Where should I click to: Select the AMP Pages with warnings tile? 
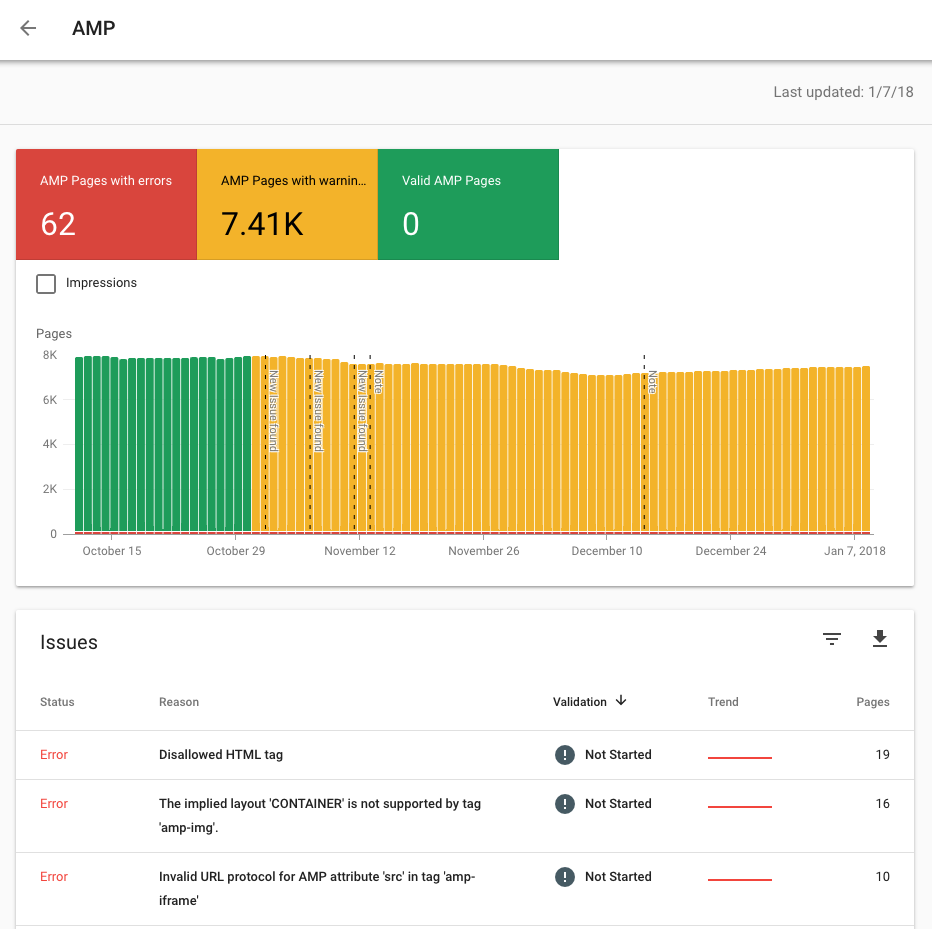point(287,204)
